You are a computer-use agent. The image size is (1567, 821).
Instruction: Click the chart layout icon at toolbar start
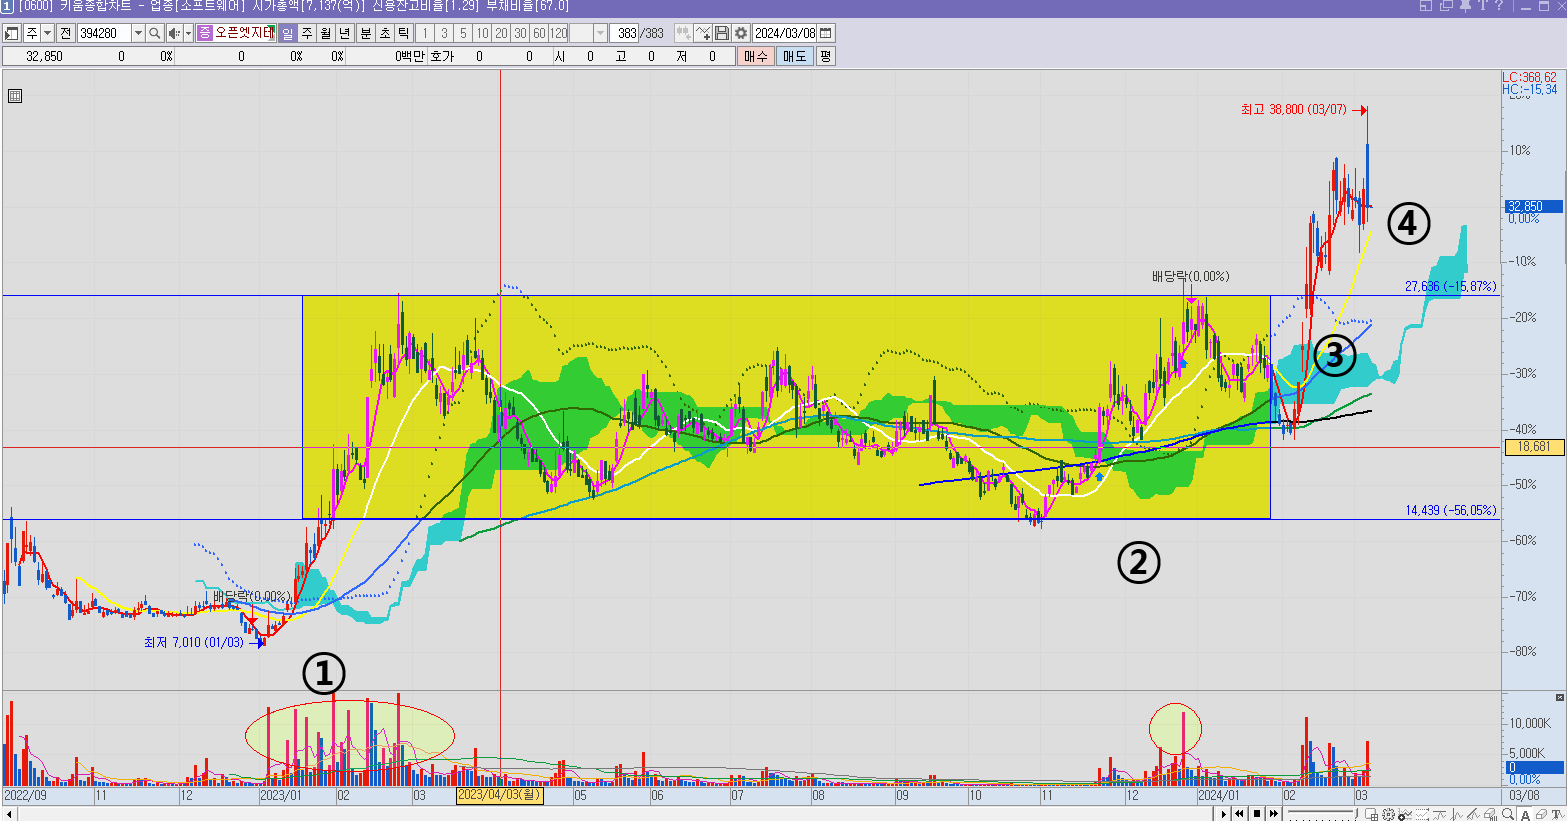pos(12,33)
